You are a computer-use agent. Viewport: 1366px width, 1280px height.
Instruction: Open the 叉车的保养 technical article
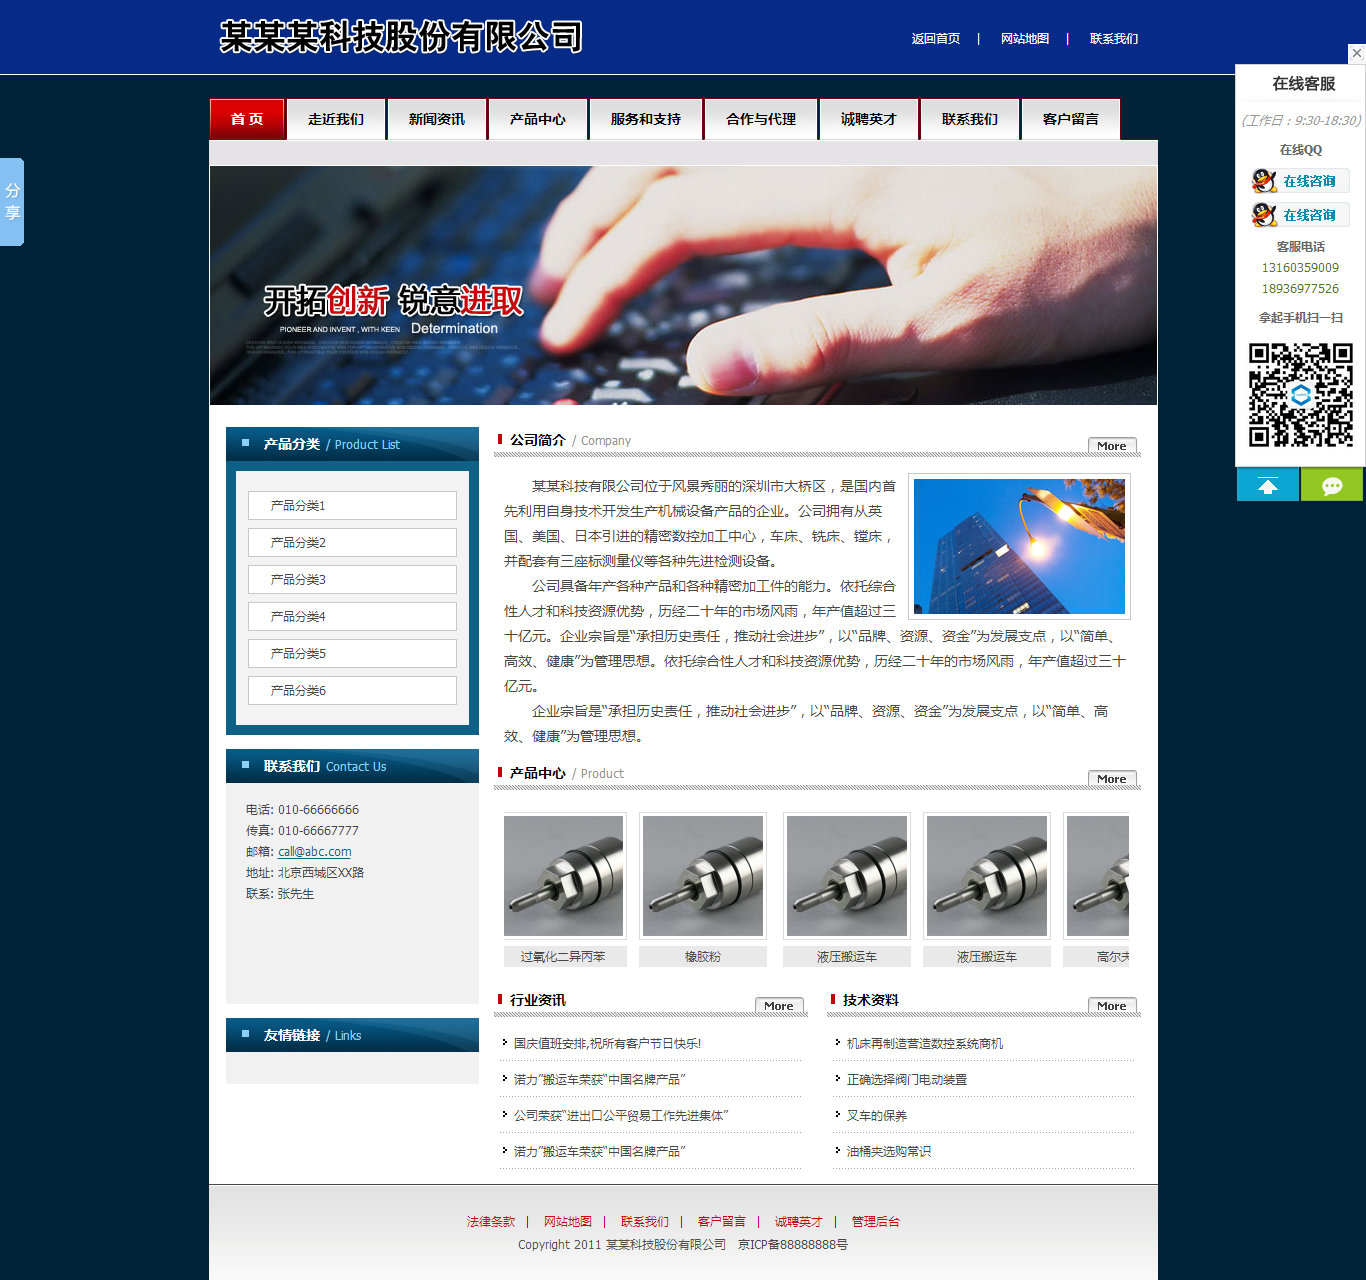pos(876,1116)
